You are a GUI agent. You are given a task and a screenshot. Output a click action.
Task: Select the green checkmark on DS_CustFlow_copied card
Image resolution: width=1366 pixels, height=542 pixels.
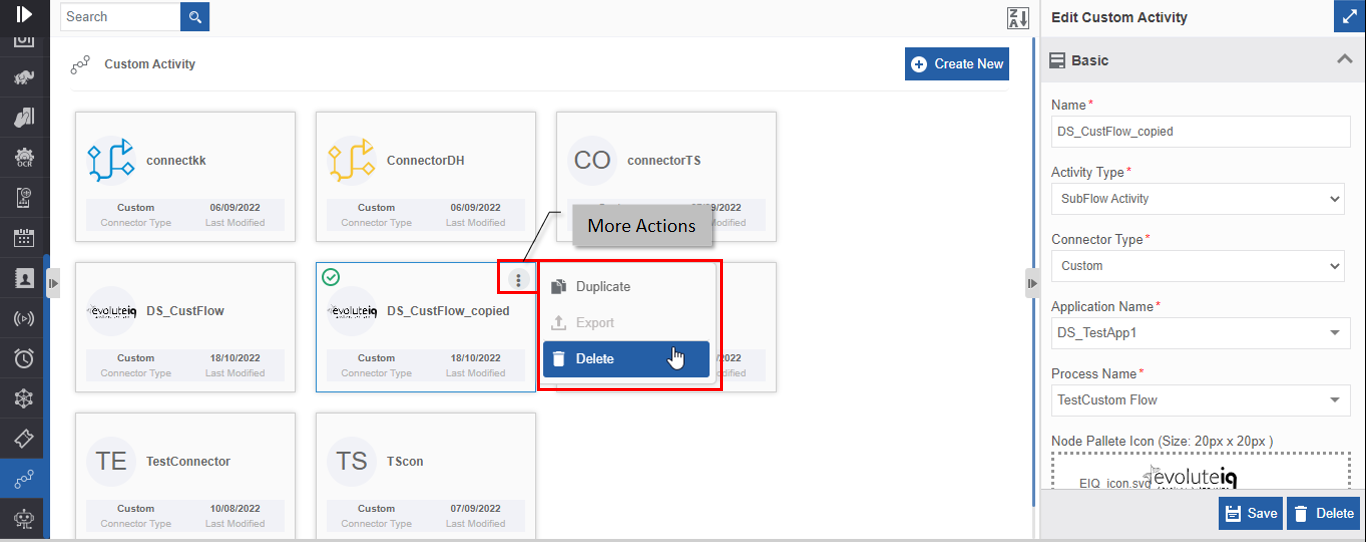click(x=331, y=277)
